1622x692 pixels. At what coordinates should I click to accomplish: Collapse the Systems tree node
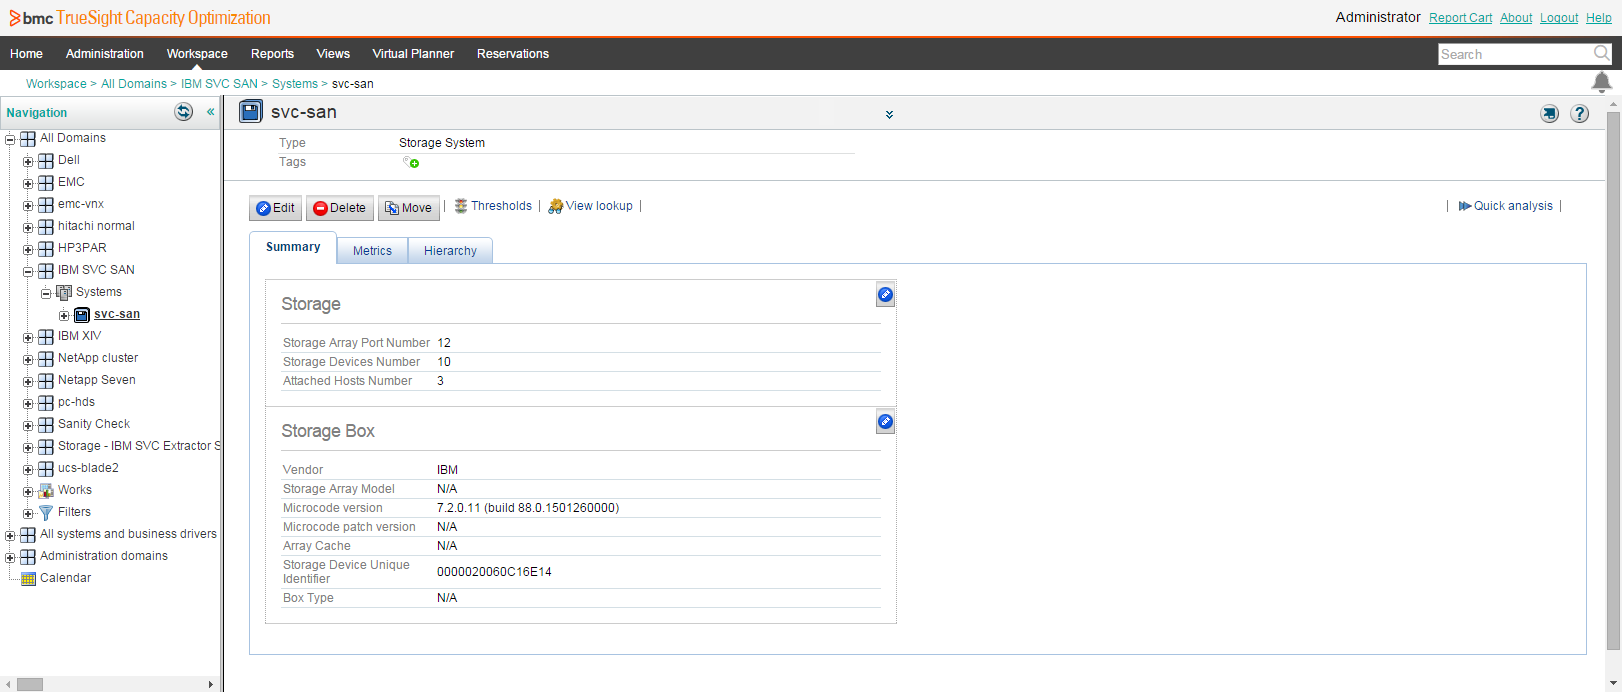point(46,293)
